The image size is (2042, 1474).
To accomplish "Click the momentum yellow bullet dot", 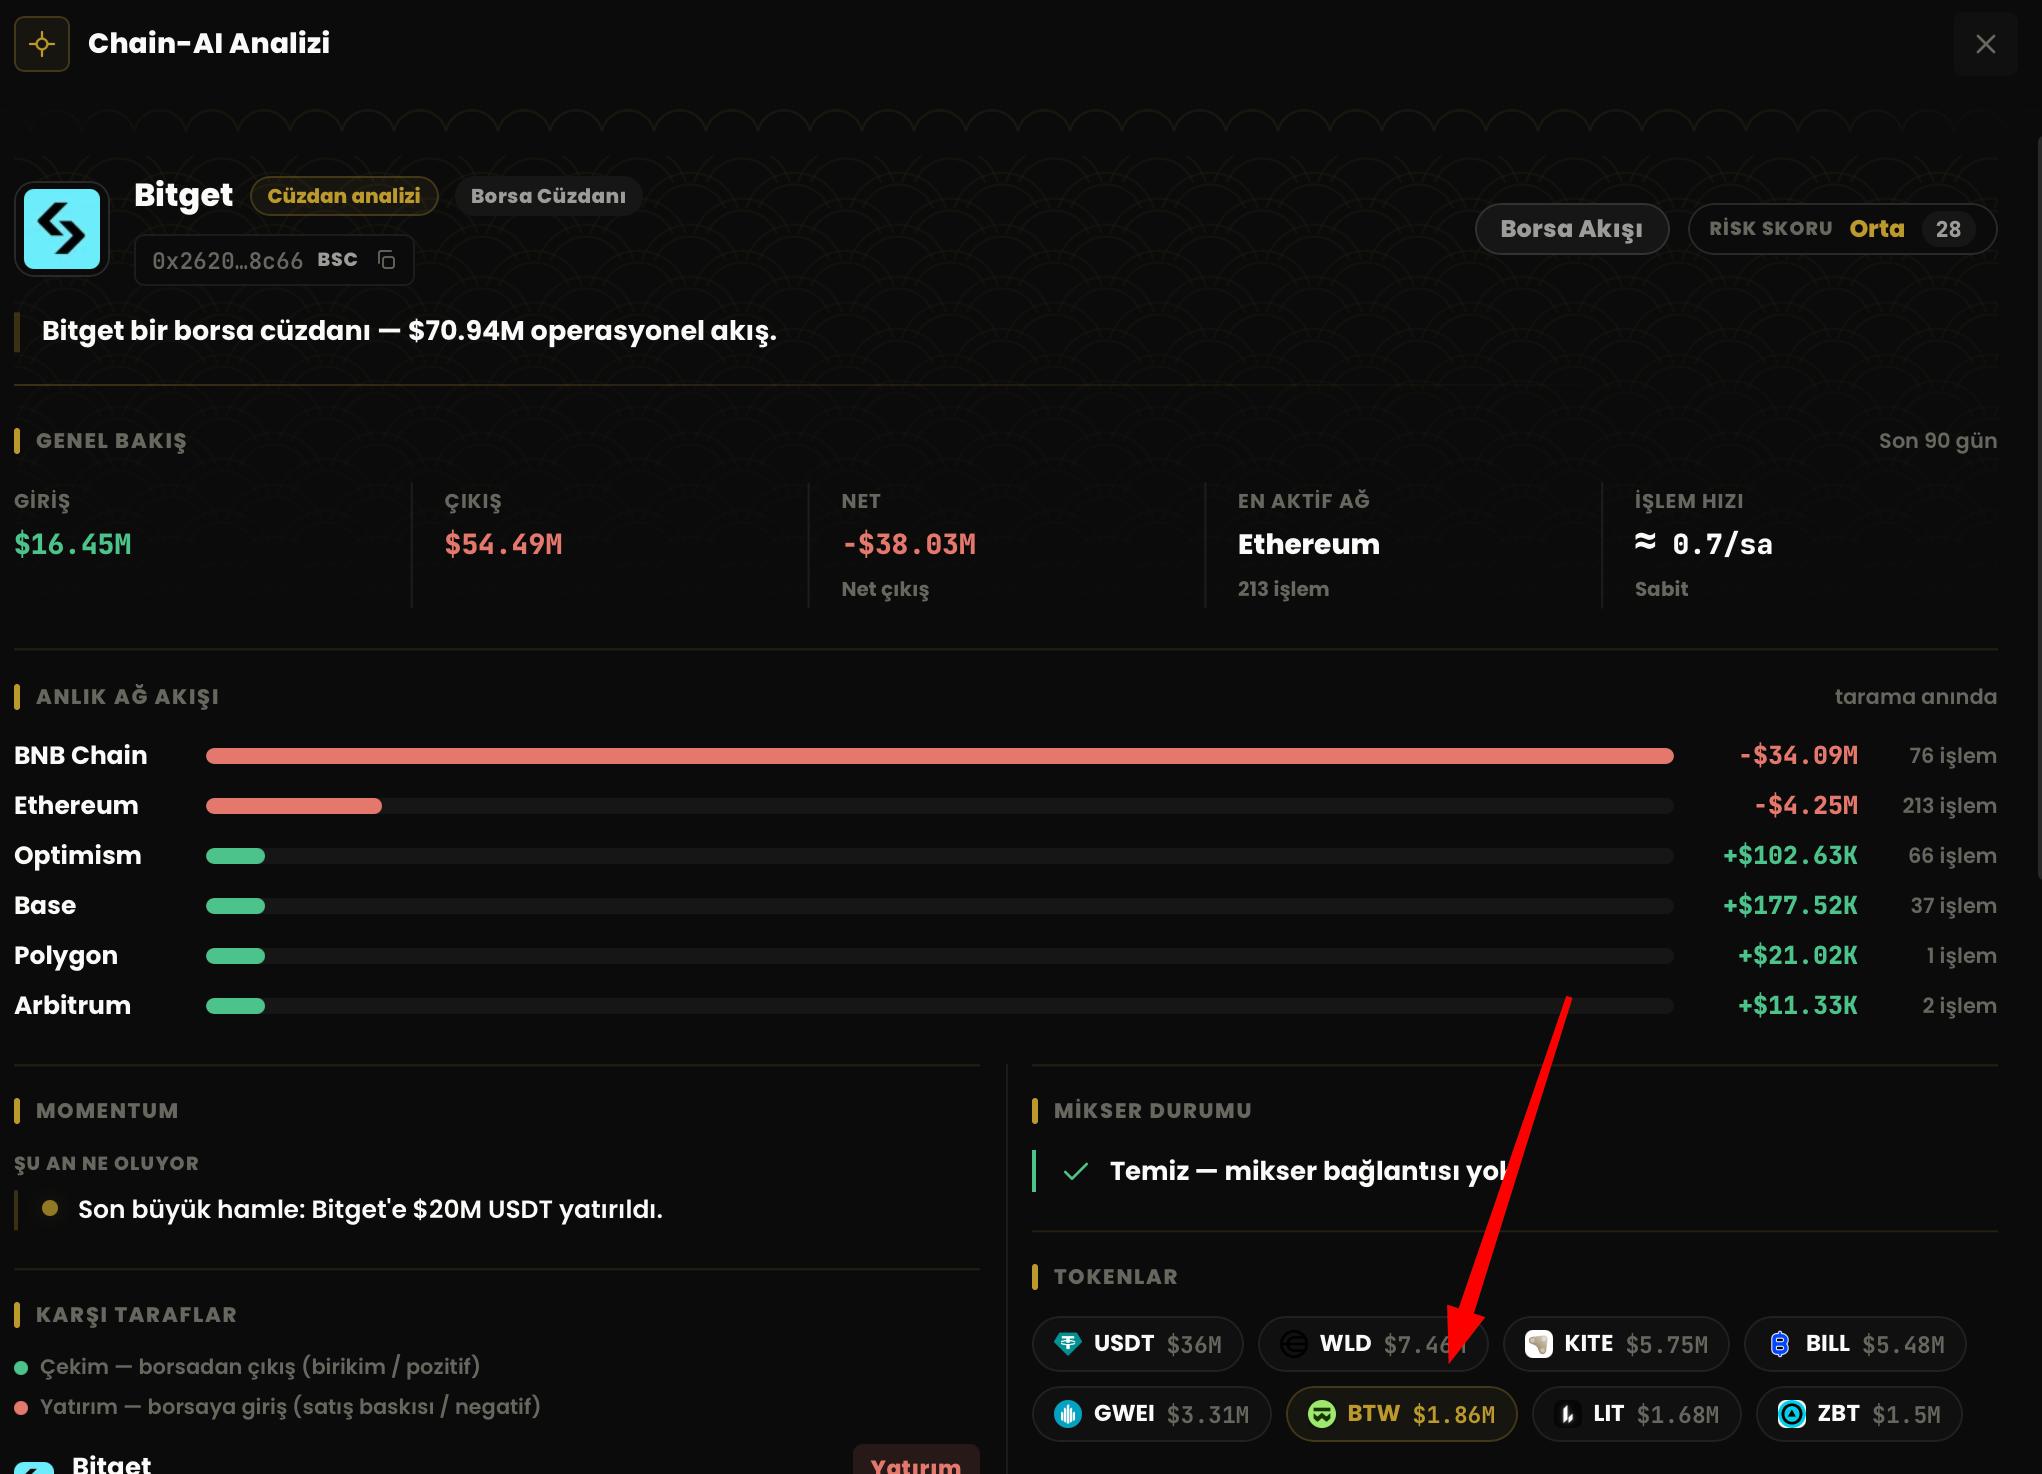I will (50, 1209).
